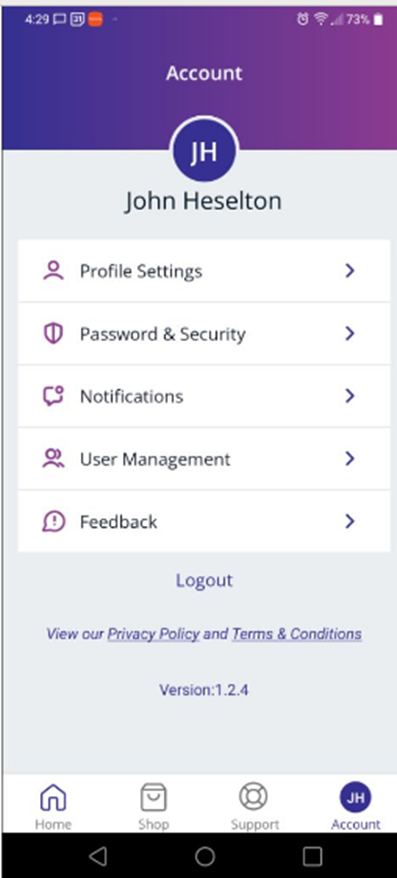
Task: Tap the large JH profile avatar
Action: coord(204,151)
